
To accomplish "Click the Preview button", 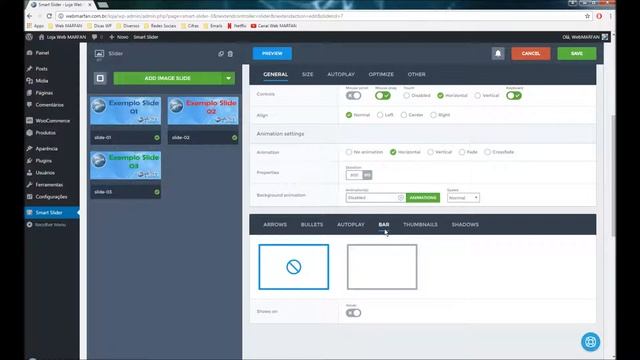I will [272, 53].
